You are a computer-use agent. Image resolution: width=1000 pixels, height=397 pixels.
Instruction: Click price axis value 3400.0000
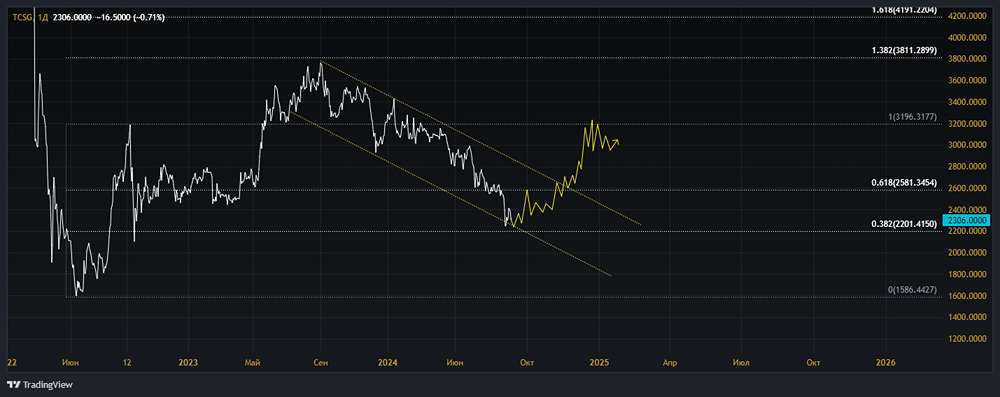click(967, 102)
